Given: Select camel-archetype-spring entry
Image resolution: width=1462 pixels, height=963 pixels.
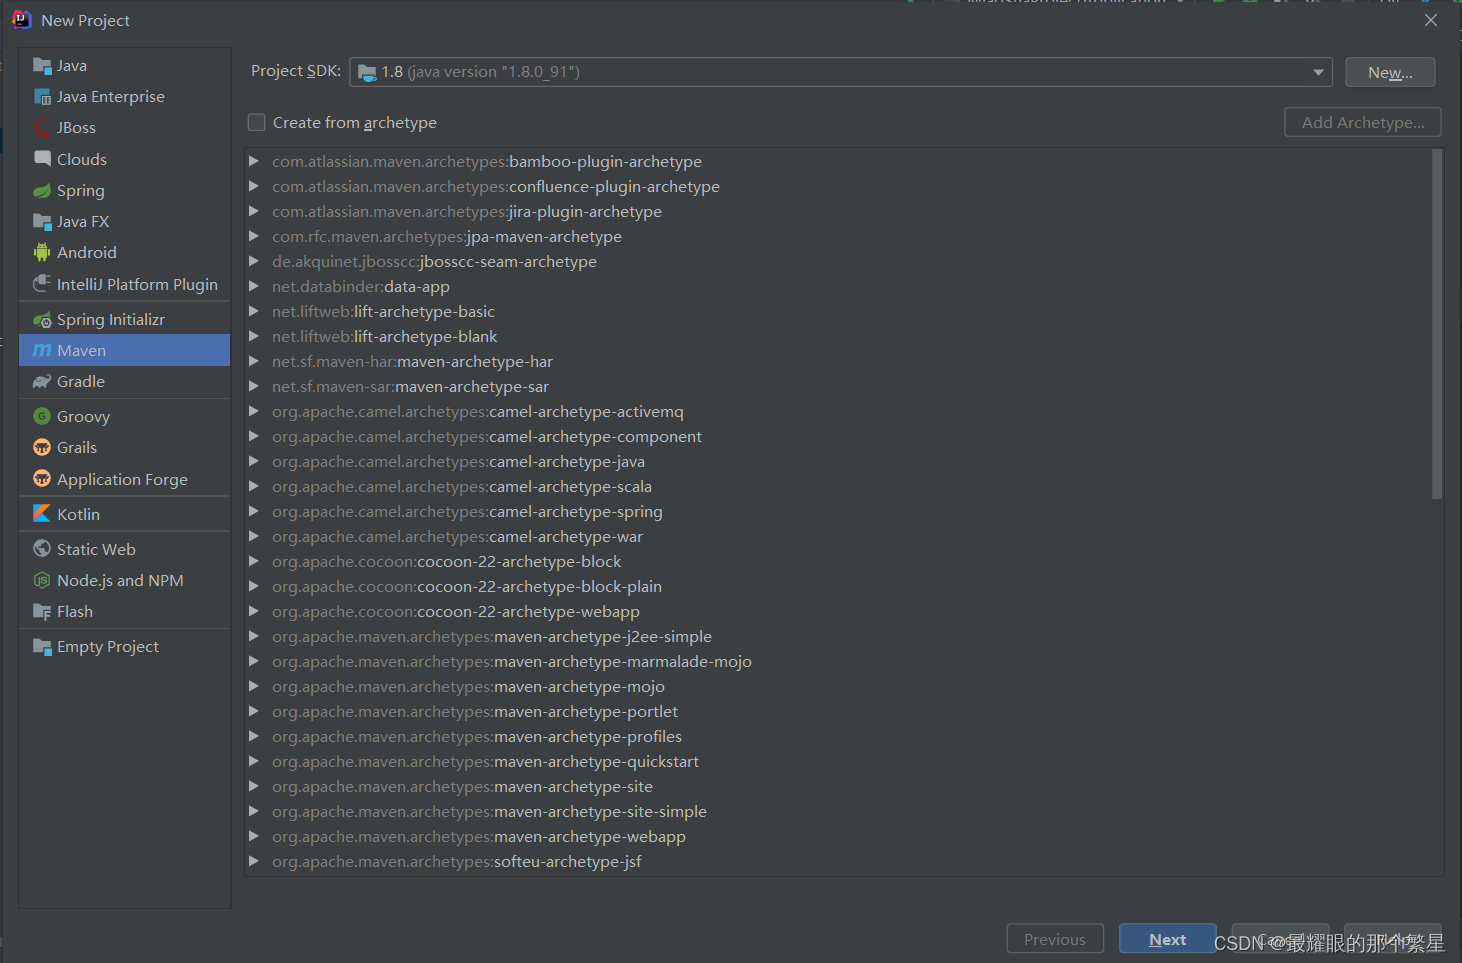Looking at the screenshot, I should coord(467,511).
